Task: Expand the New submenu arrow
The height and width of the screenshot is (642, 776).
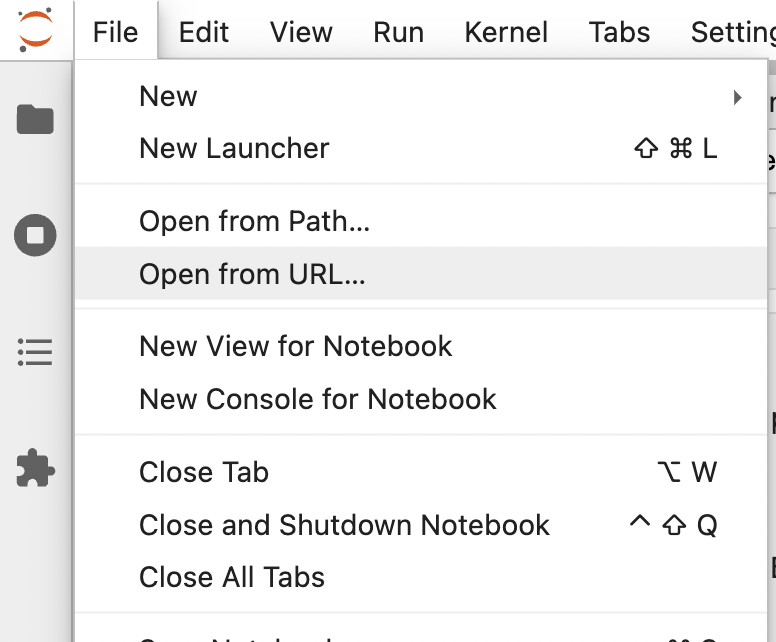Action: (737, 98)
